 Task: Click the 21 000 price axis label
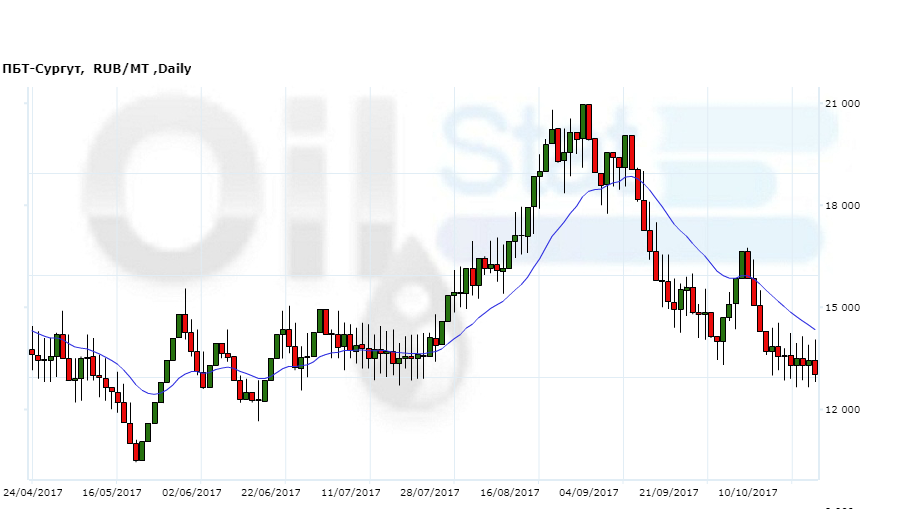(x=842, y=104)
